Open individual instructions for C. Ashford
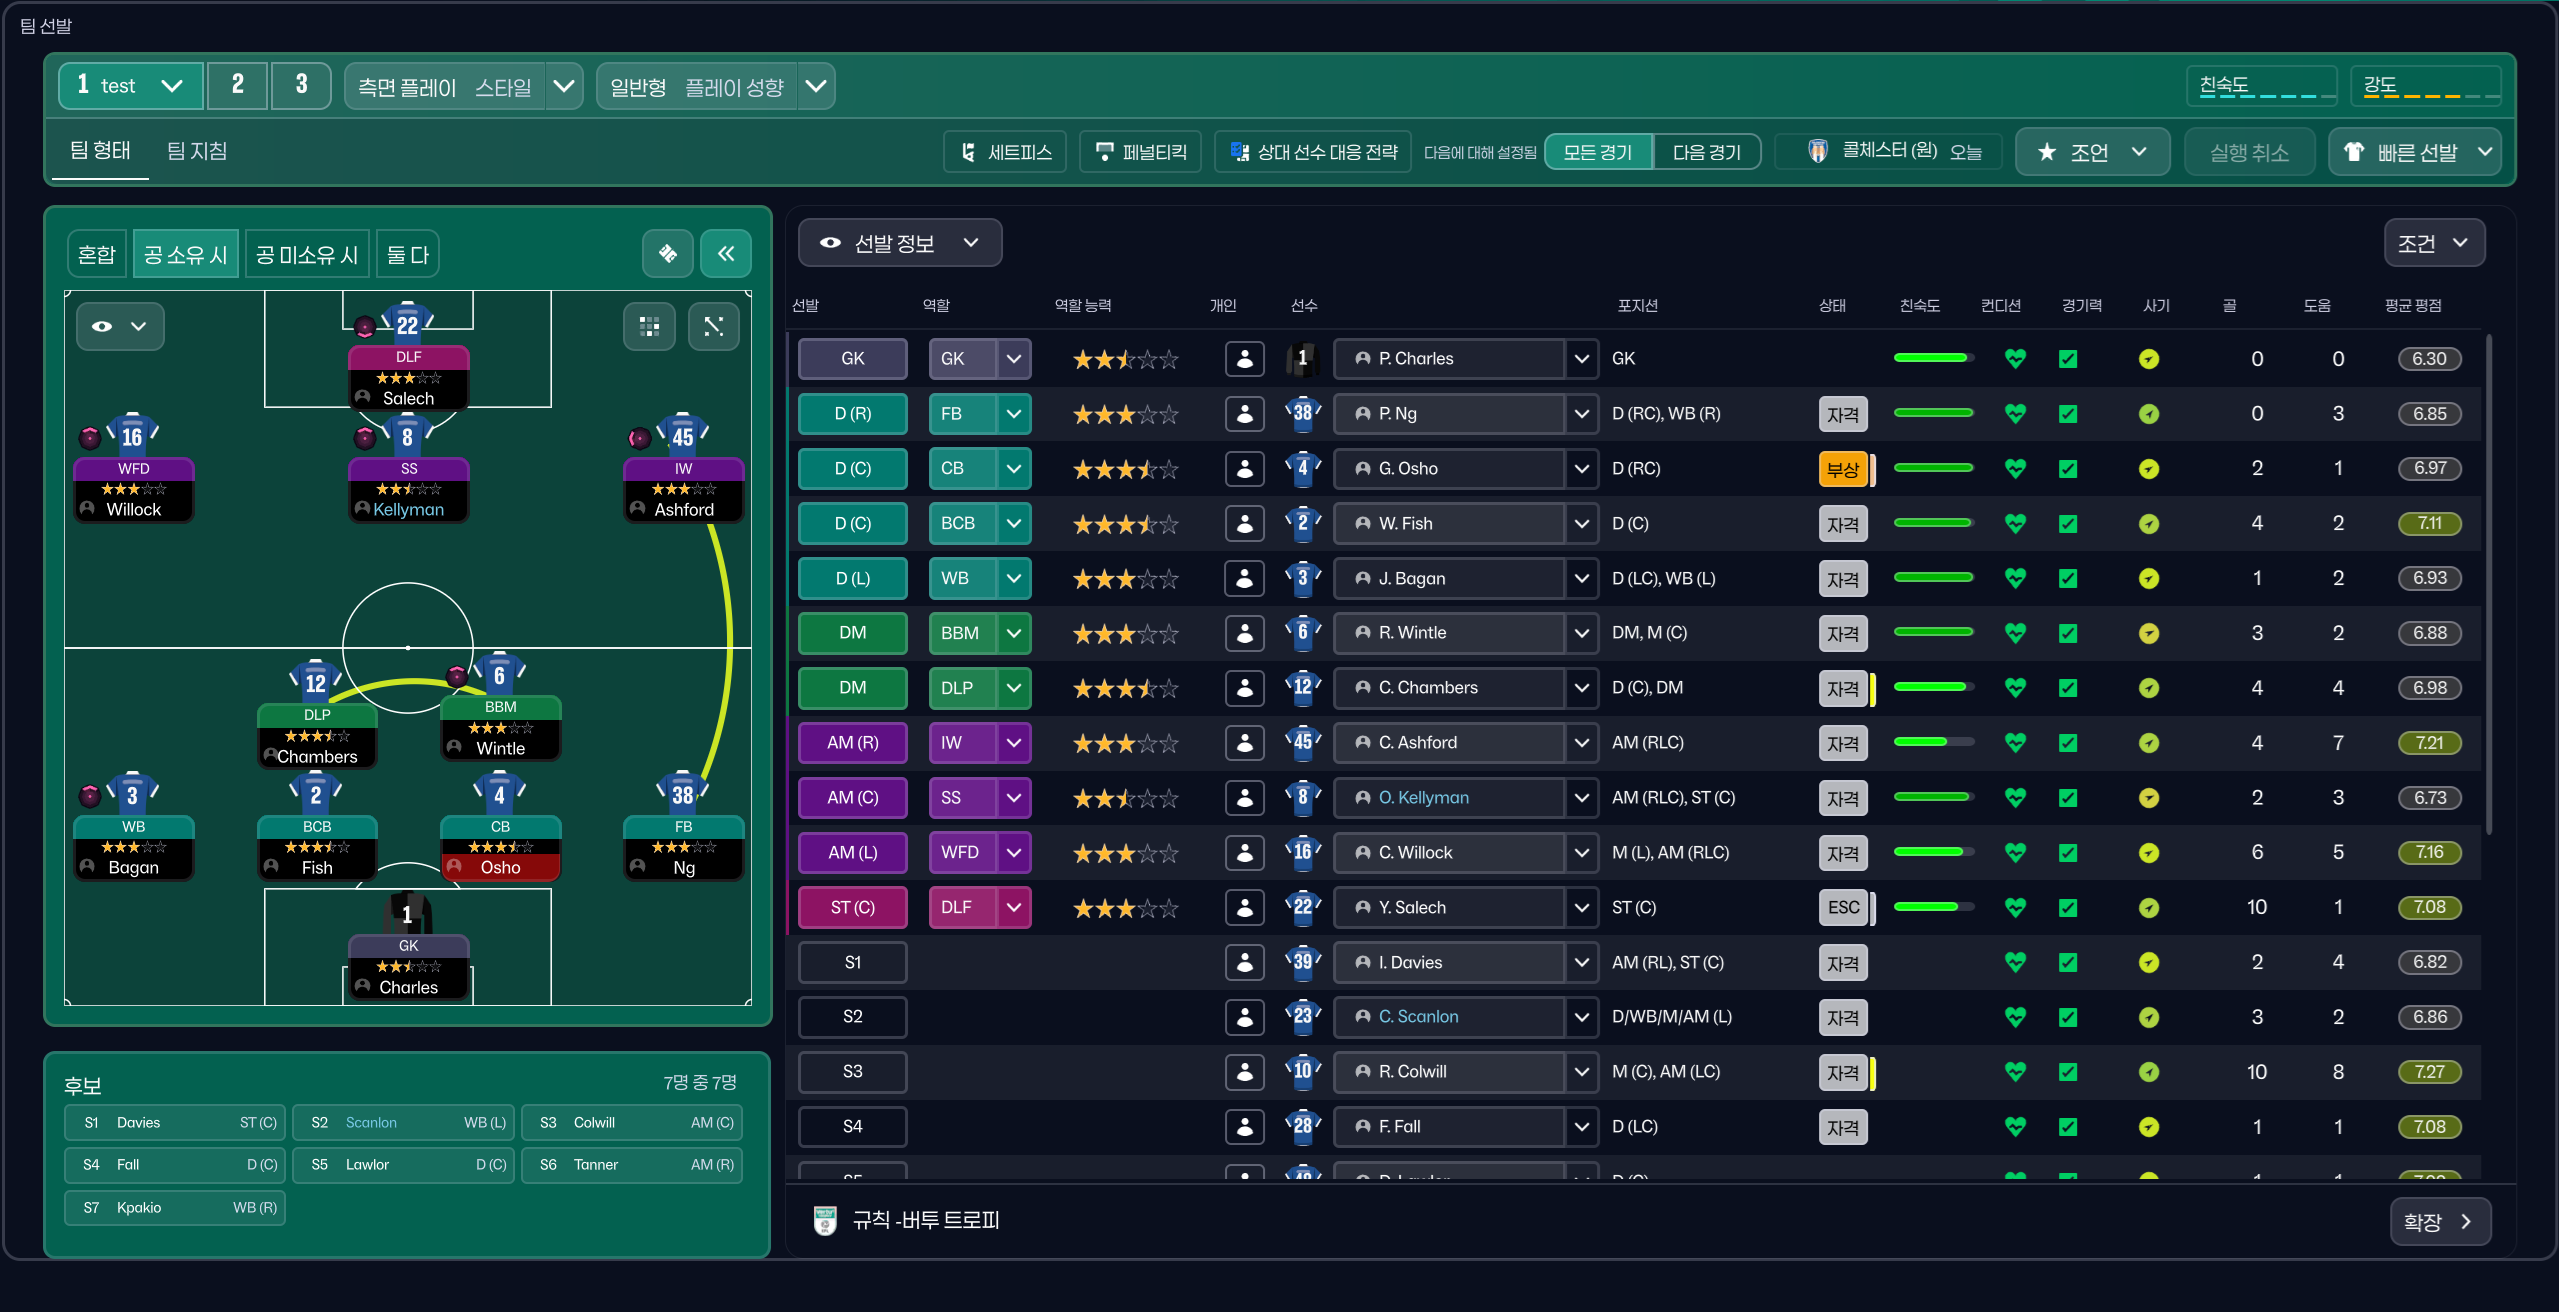The height and width of the screenshot is (1312, 2559). point(1244,743)
